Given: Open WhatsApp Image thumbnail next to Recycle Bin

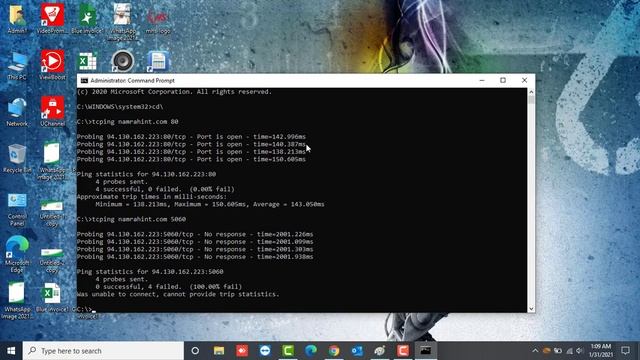Looking at the screenshot, I should point(52,161).
